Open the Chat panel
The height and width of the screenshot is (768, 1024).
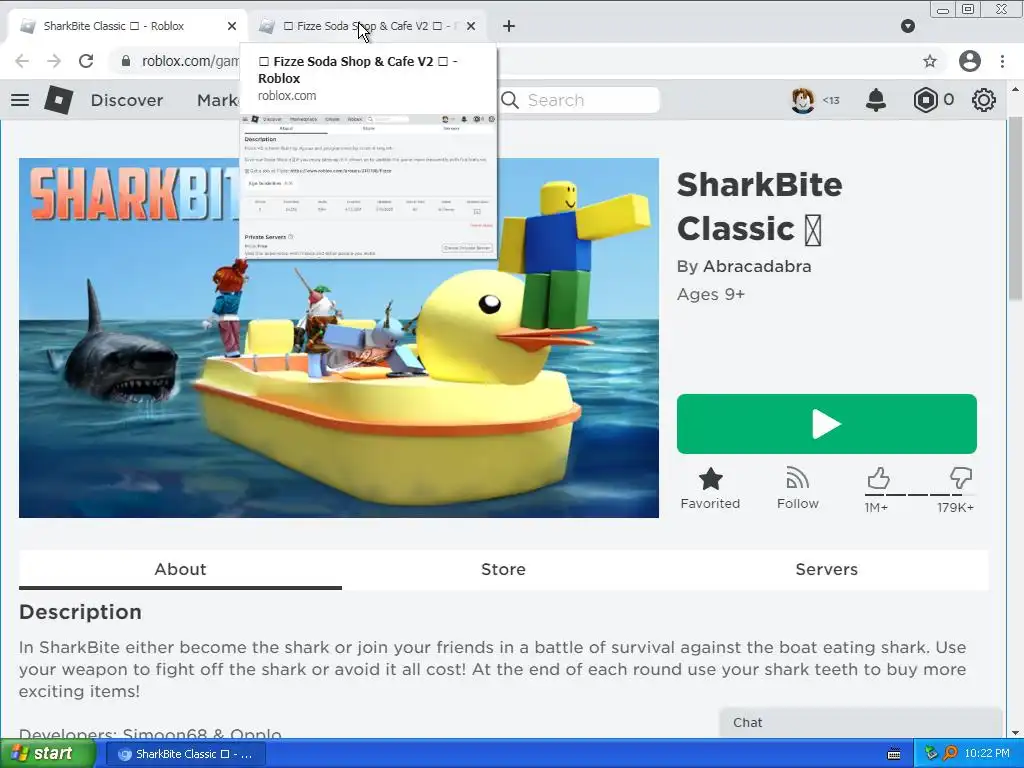(860, 722)
